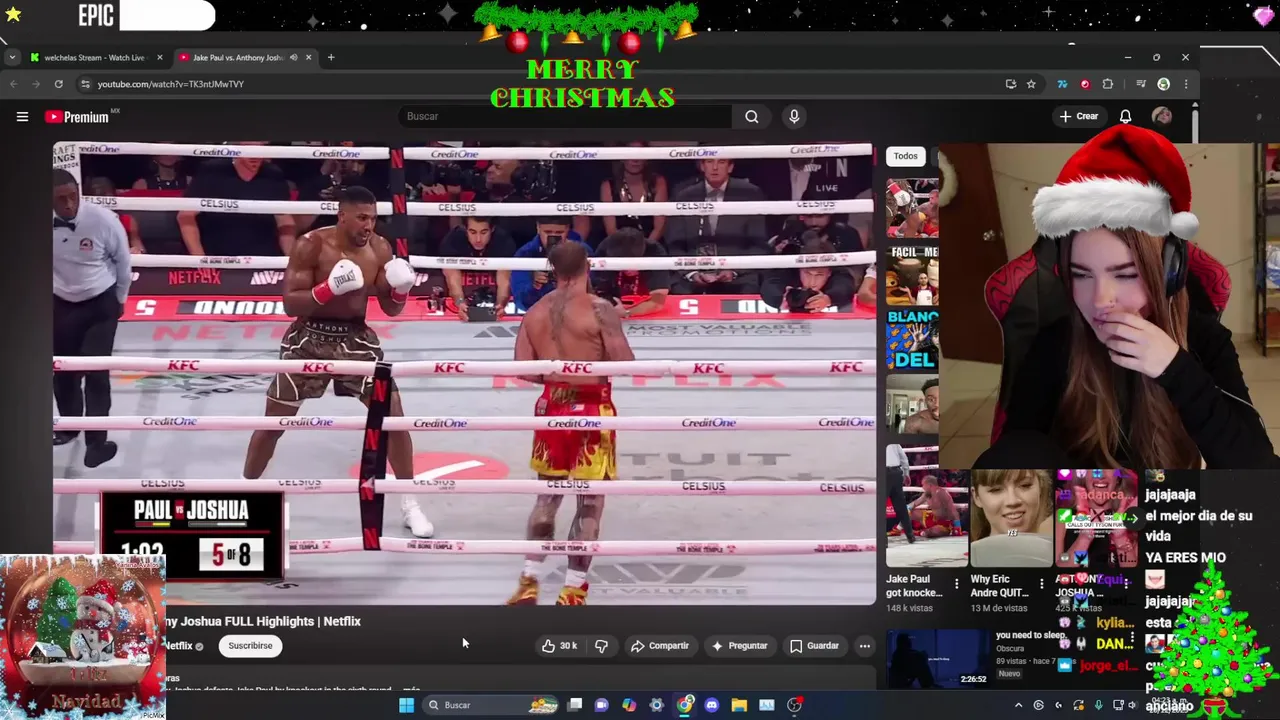Go back in browser history
This screenshot has width=1280, height=720.
[14, 84]
